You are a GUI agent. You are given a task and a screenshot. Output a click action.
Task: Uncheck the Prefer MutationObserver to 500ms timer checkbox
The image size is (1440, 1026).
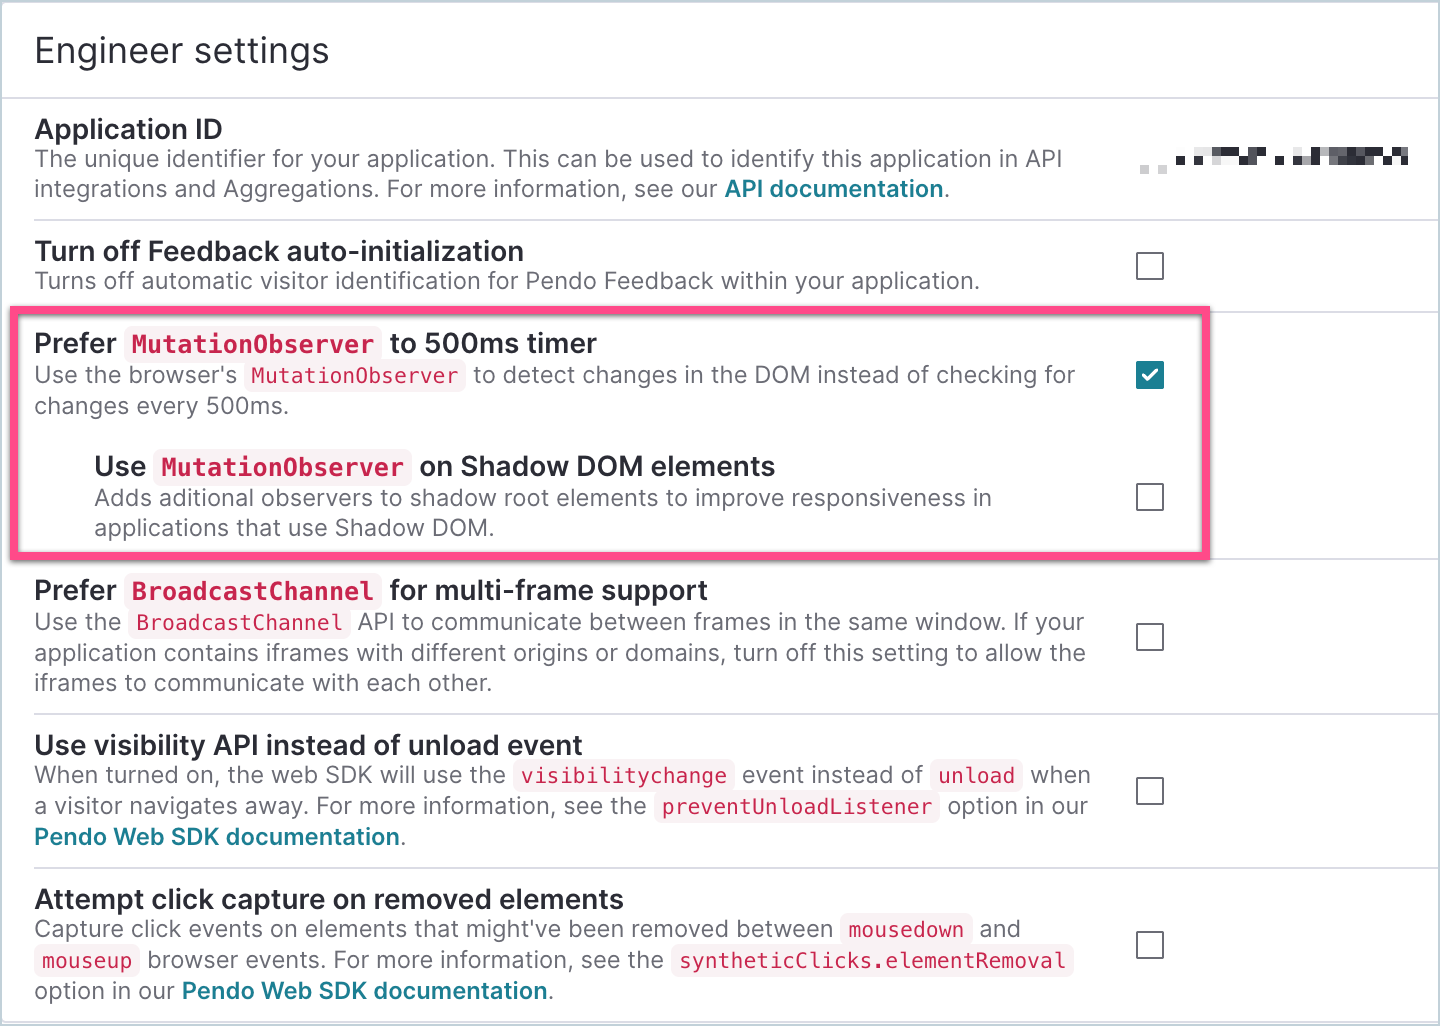(x=1150, y=375)
